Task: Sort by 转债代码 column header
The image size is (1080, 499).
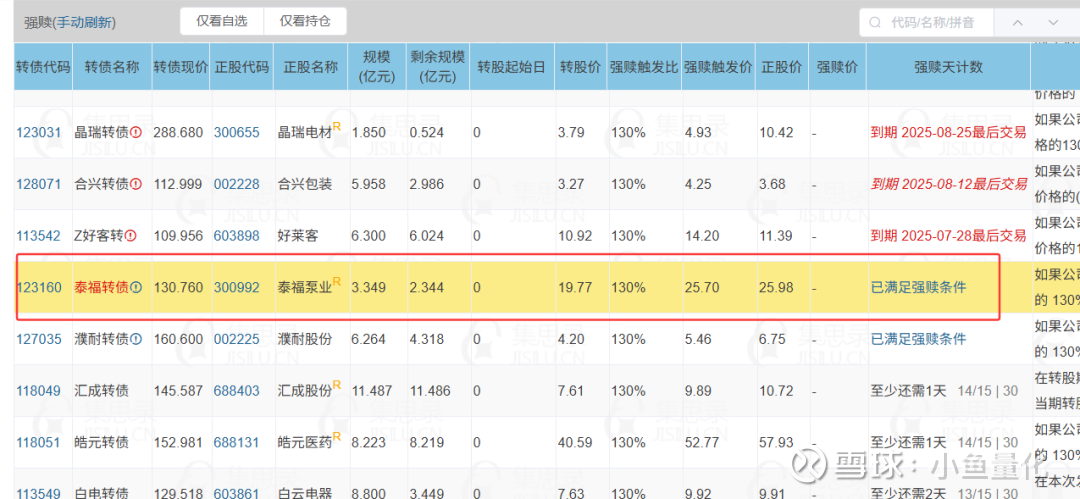Action: [43, 68]
